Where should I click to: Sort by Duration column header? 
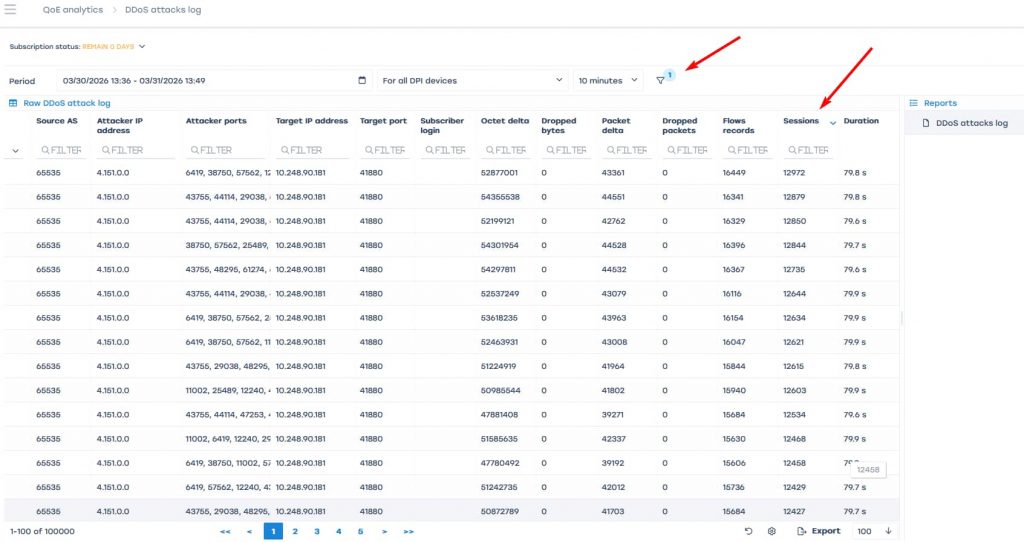[x=861, y=121]
